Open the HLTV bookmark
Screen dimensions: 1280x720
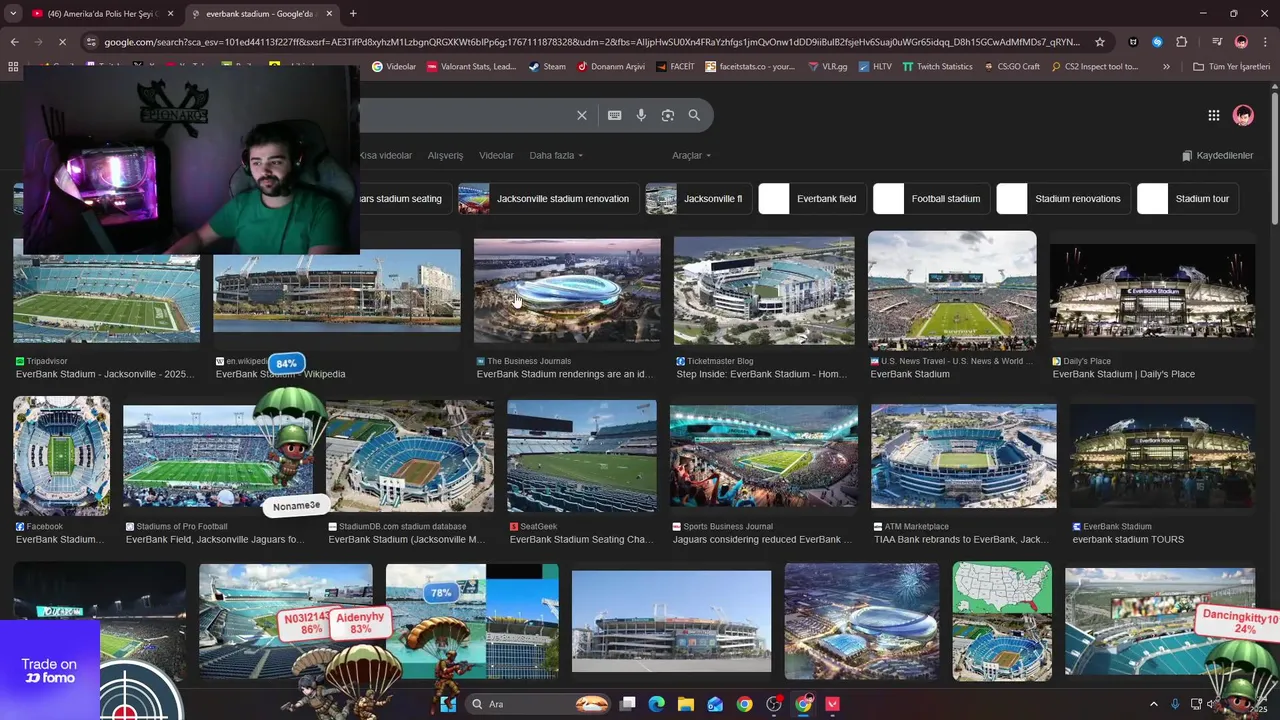point(875,67)
